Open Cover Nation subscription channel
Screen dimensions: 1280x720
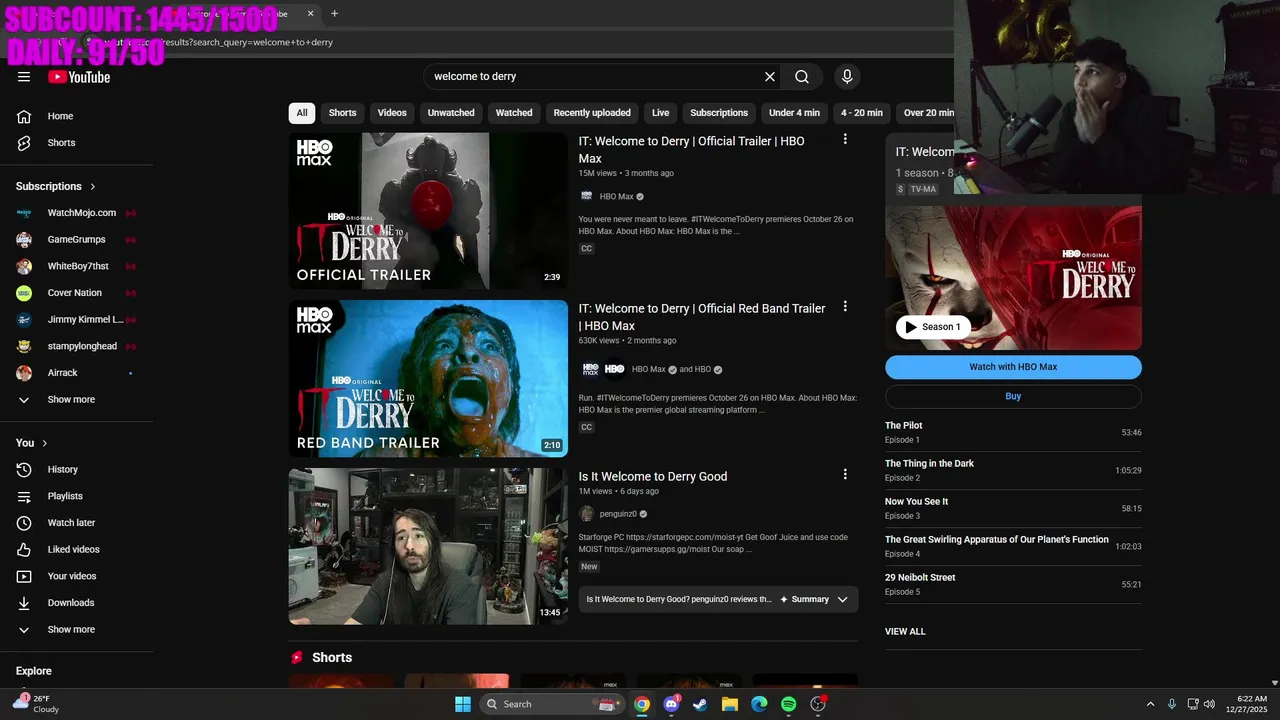point(77,293)
